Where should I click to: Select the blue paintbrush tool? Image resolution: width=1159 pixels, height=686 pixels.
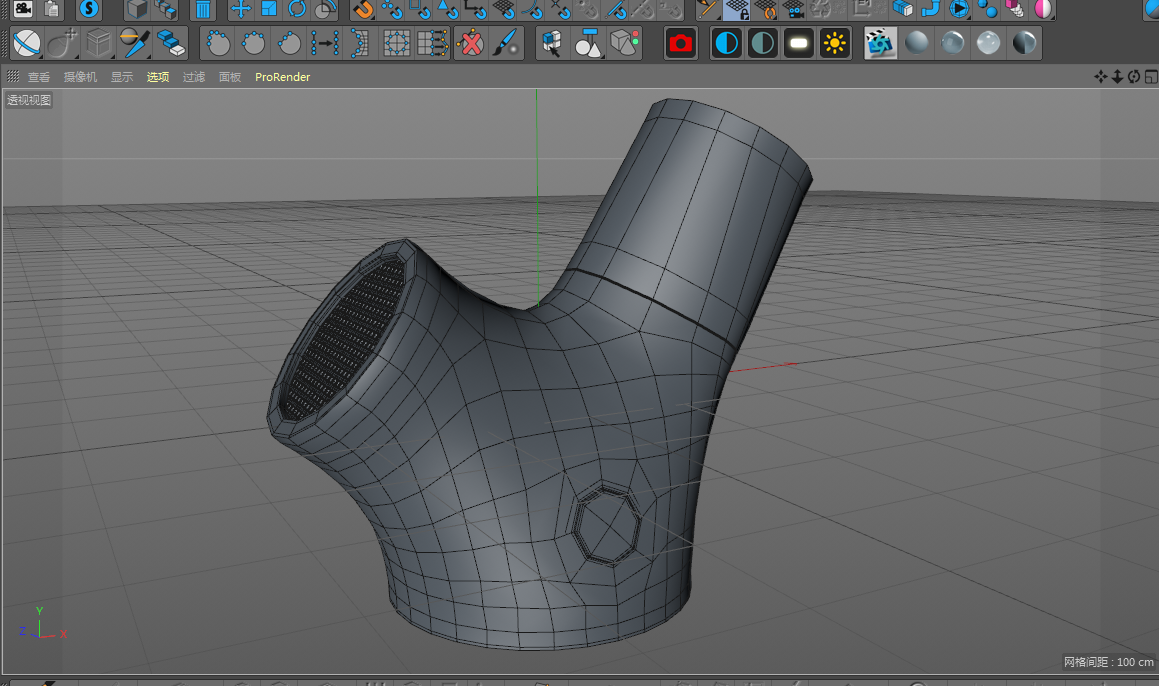tap(506, 44)
